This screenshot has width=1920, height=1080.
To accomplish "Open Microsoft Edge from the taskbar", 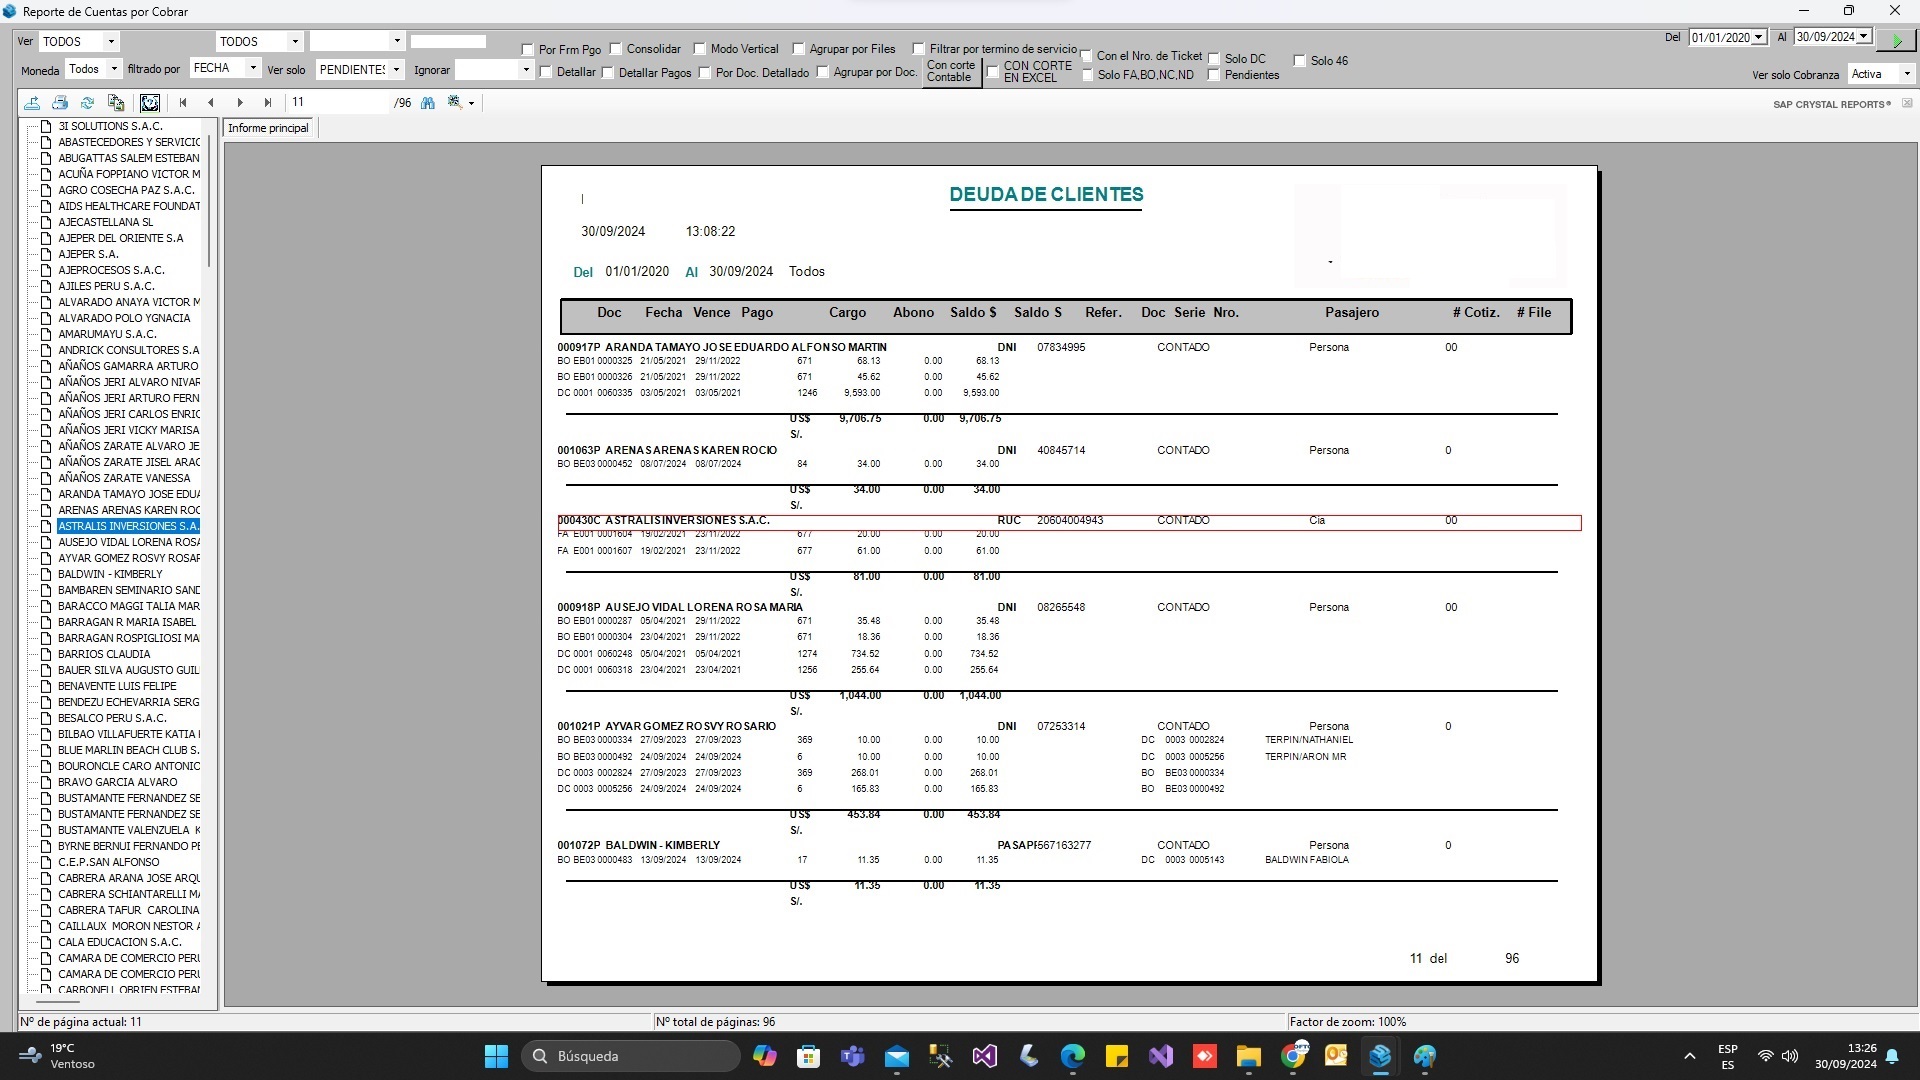I will (1072, 1056).
